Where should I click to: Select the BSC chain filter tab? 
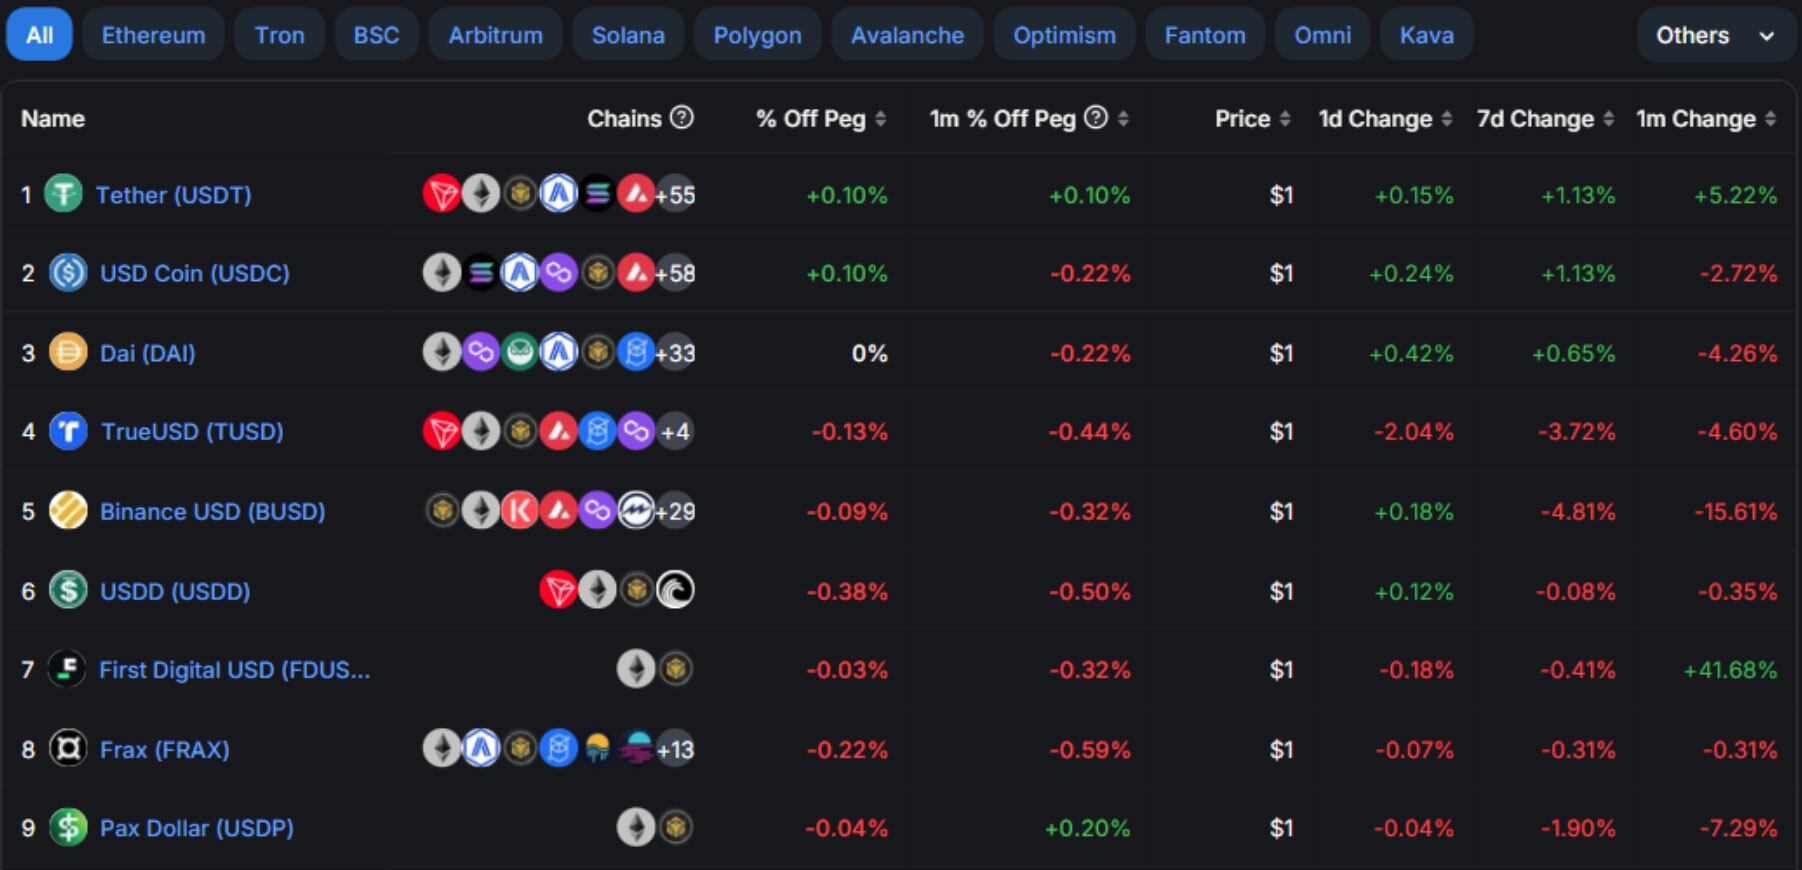pyautogui.click(x=376, y=35)
